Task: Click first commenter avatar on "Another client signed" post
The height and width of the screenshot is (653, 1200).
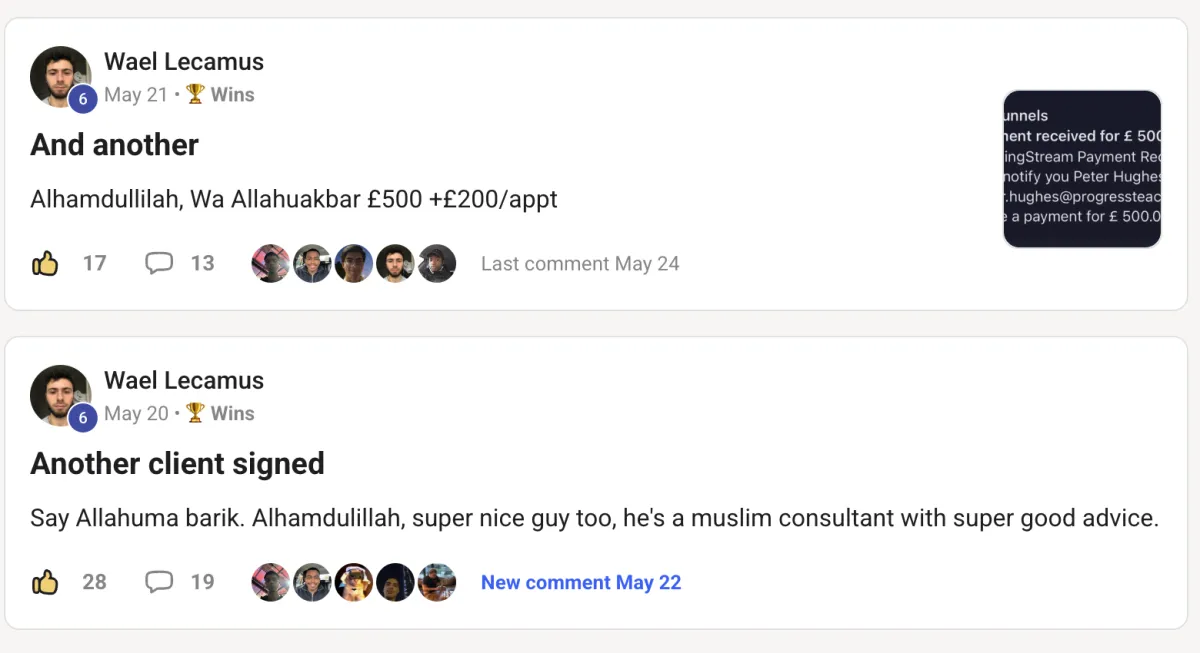Action: [x=271, y=583]
